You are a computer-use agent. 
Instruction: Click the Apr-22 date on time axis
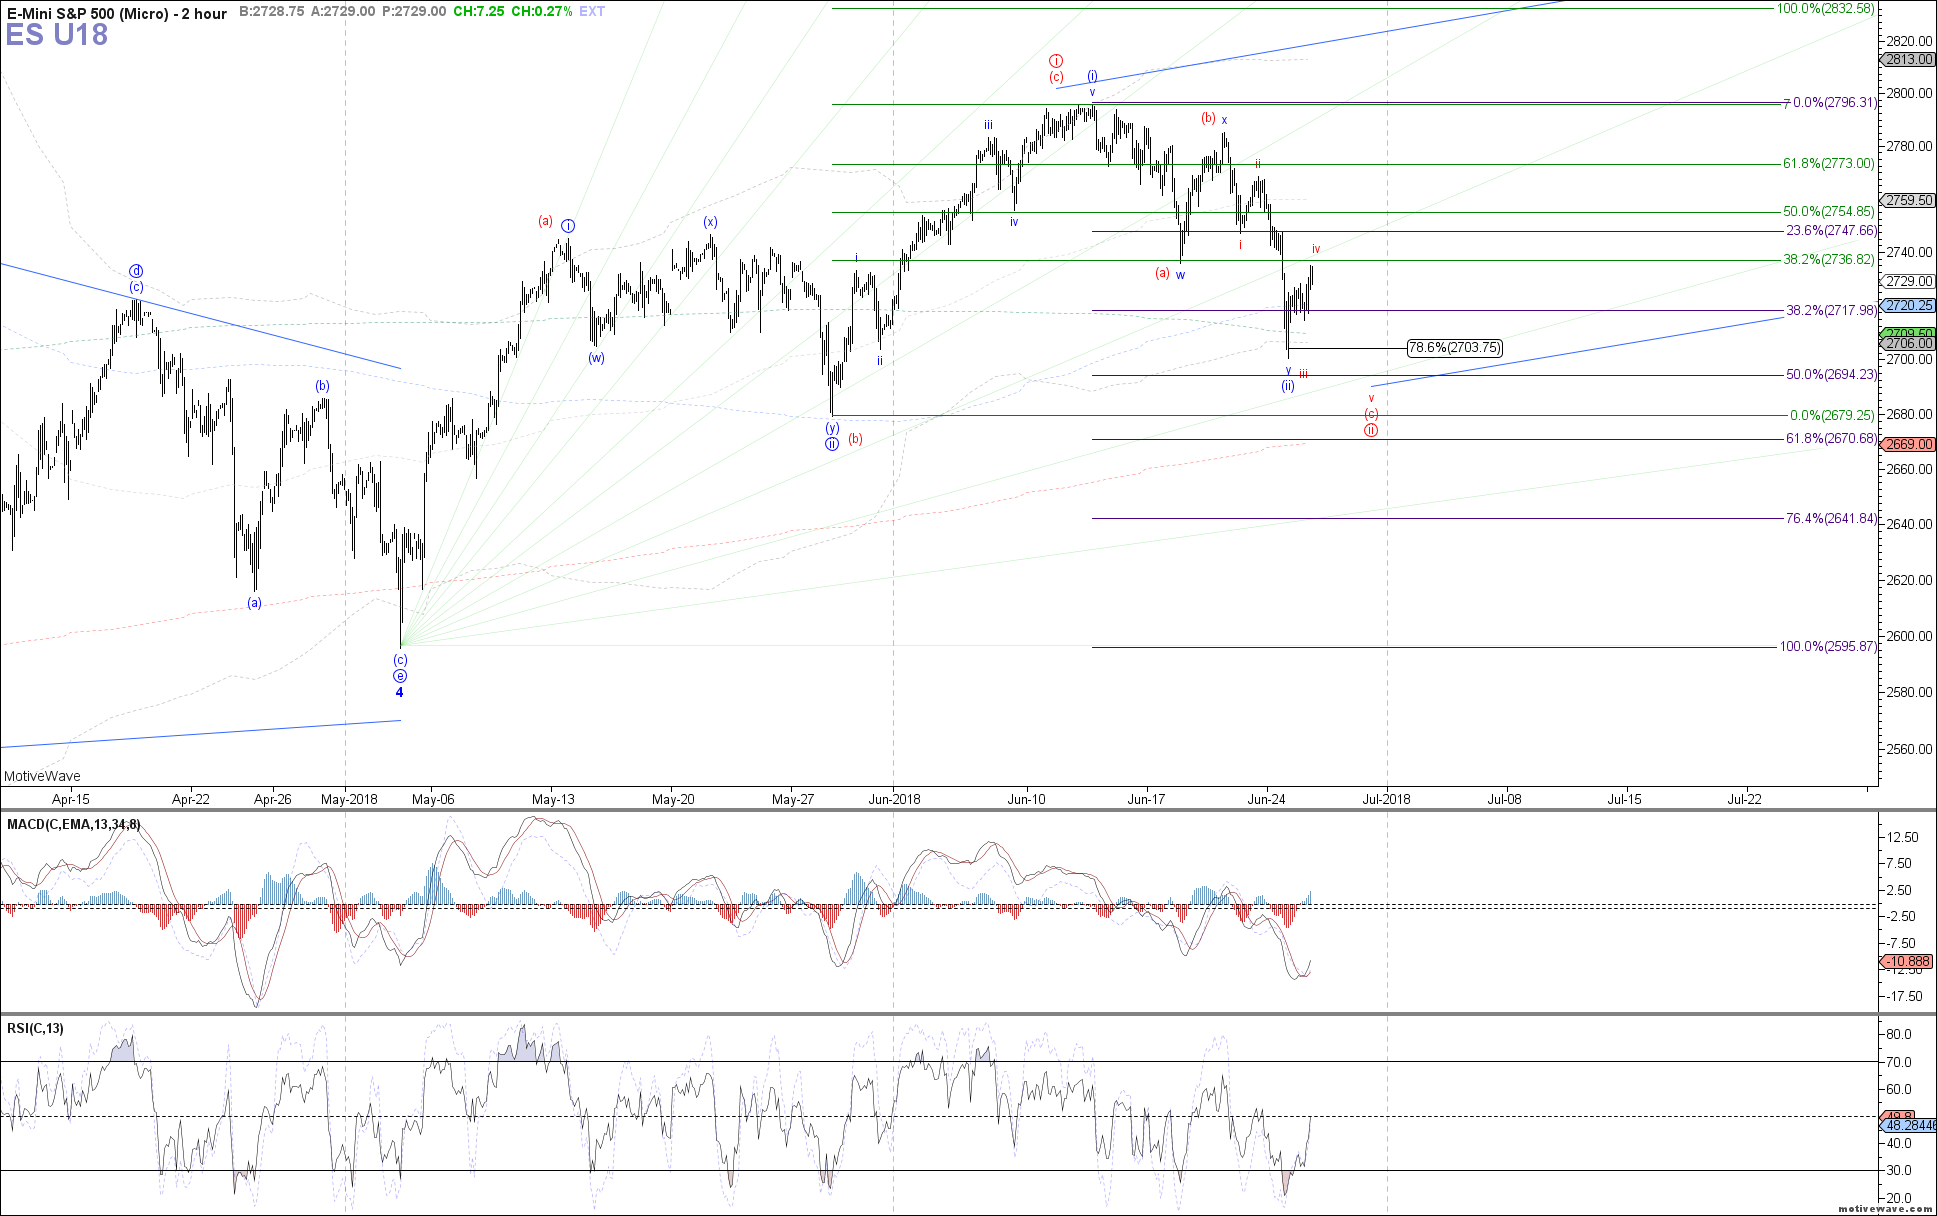pyautogui.click(x=191, y=799)
